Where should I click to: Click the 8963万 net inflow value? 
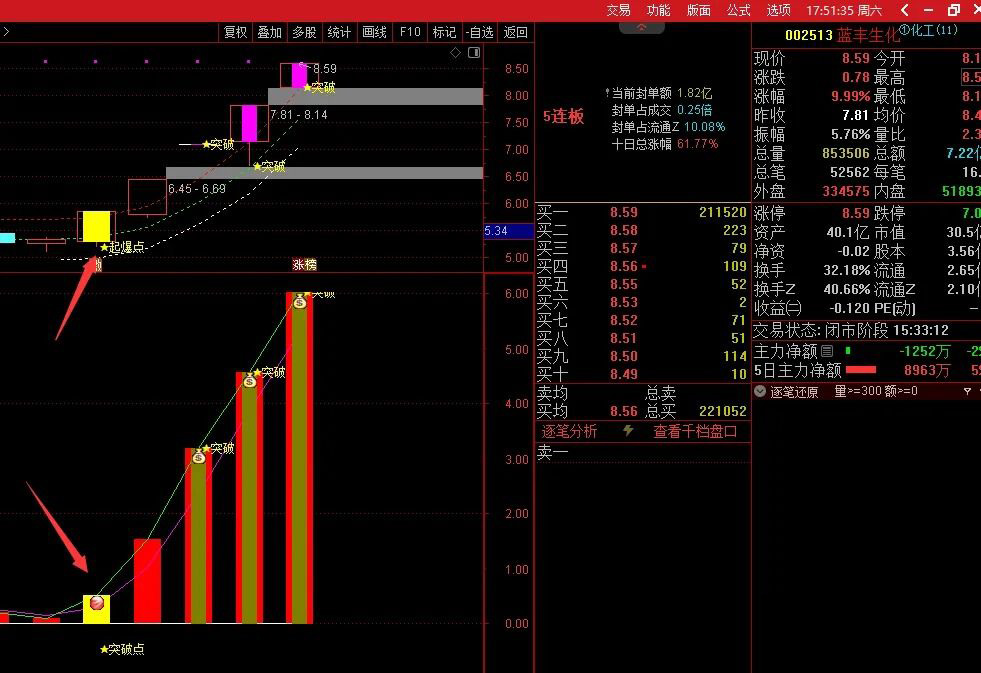point(927,371)
